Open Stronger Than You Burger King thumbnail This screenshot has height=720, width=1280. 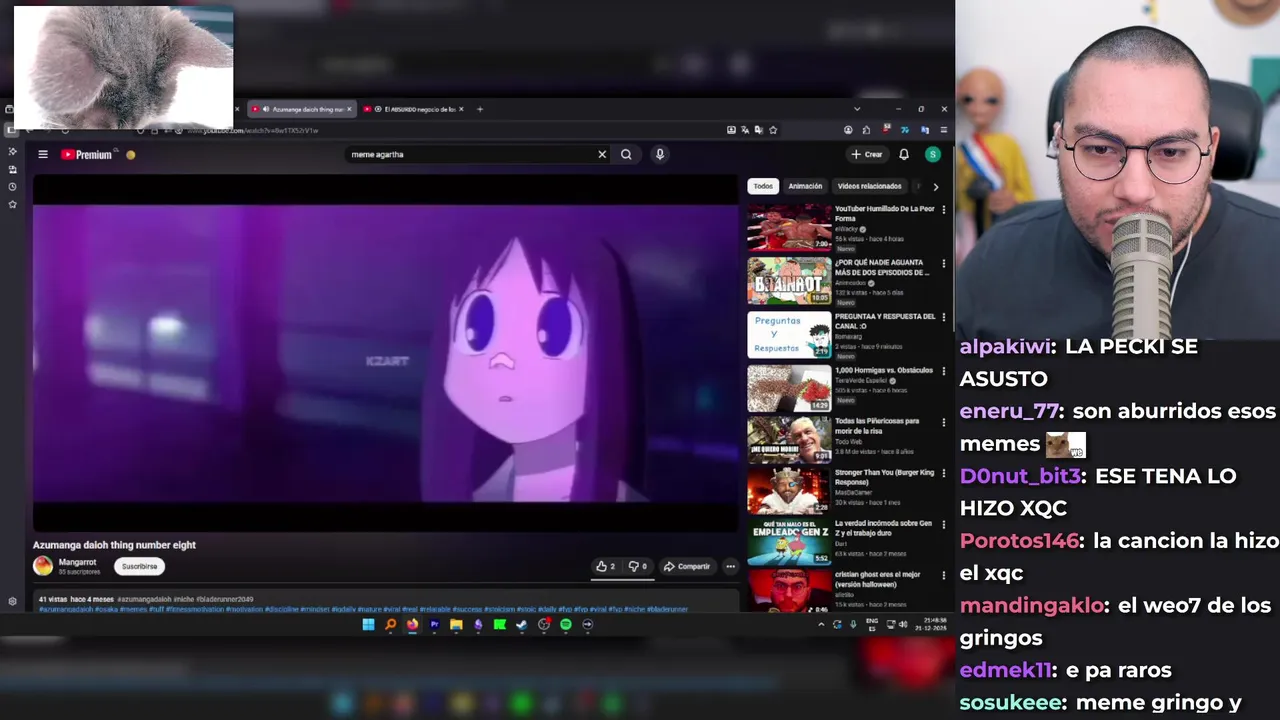(x=789, y=491)
